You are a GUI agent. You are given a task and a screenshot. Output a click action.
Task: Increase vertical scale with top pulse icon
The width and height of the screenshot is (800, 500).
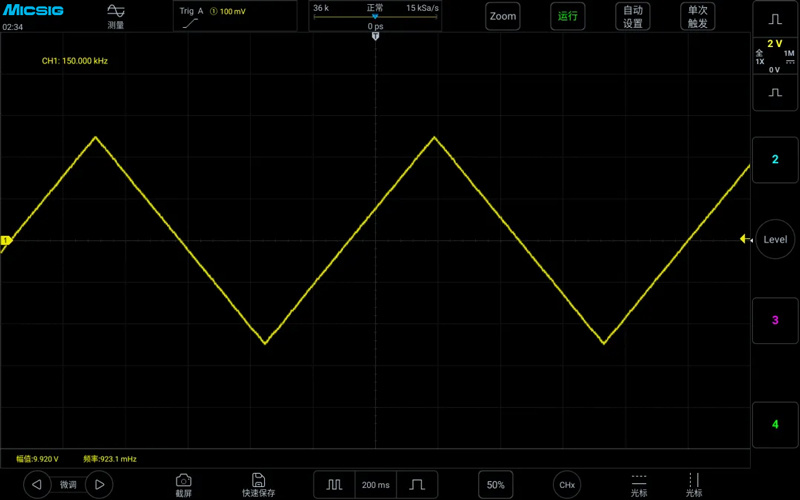[775, 19]
